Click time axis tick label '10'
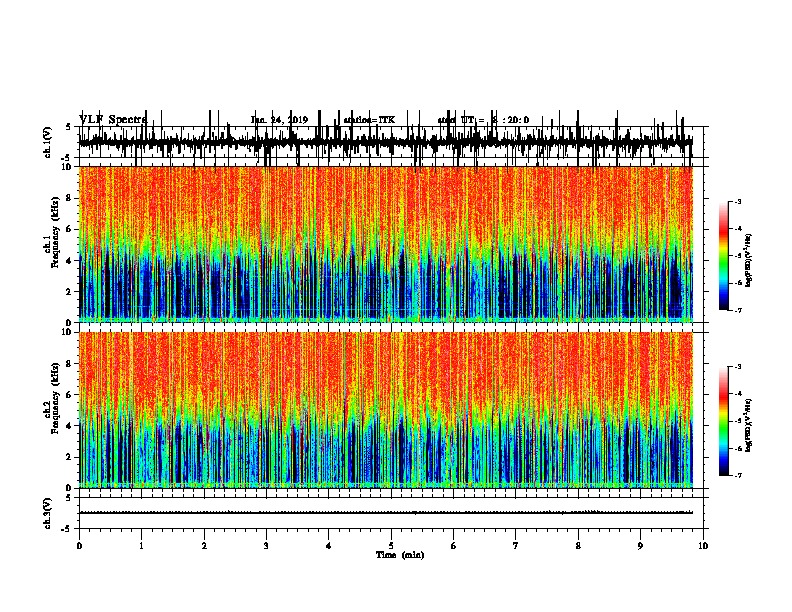Image resolution: width=792 pixels, height=612 pixels. tap(703, 546)
